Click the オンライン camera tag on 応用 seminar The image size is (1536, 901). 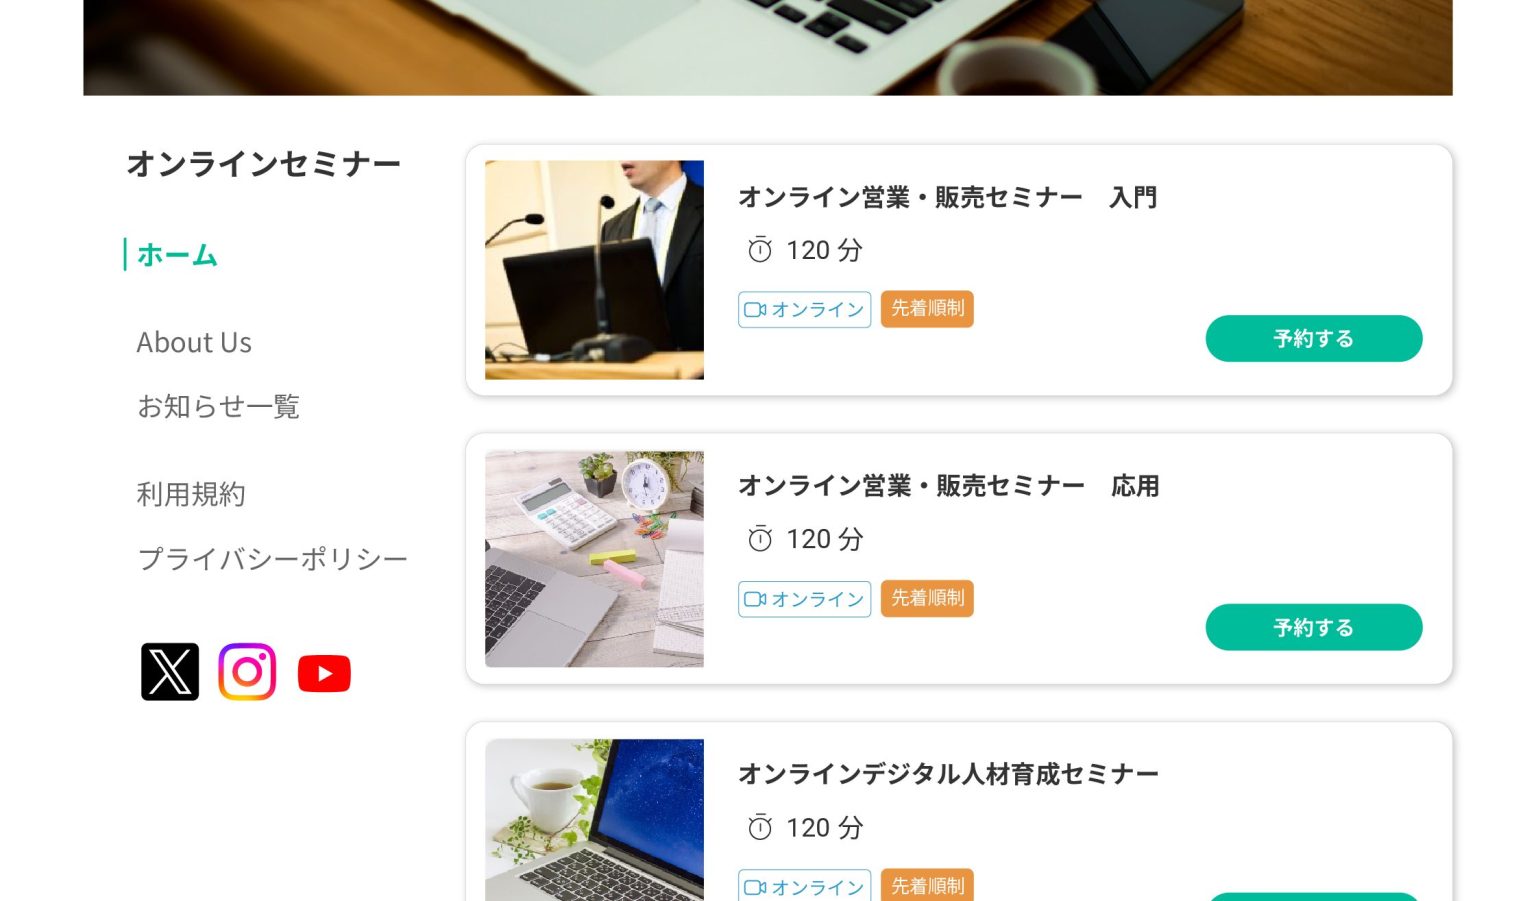(x=805, y=599)
